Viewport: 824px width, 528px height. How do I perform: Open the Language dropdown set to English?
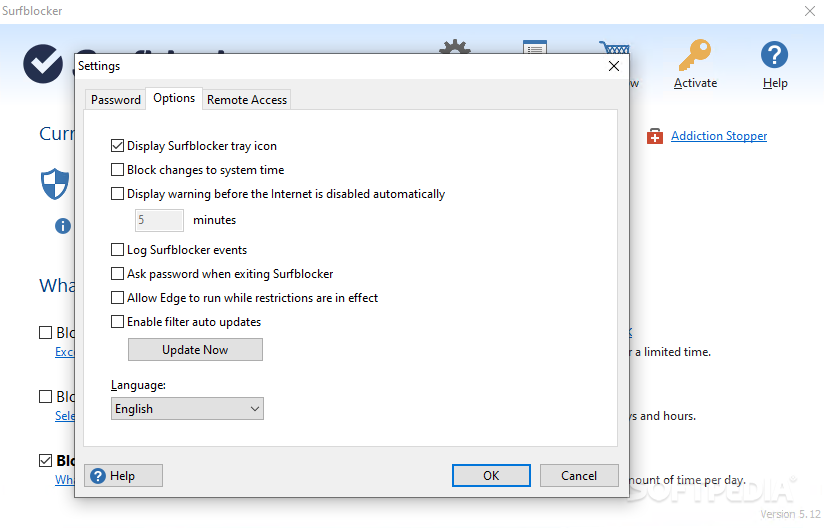[x=187, y=409]
